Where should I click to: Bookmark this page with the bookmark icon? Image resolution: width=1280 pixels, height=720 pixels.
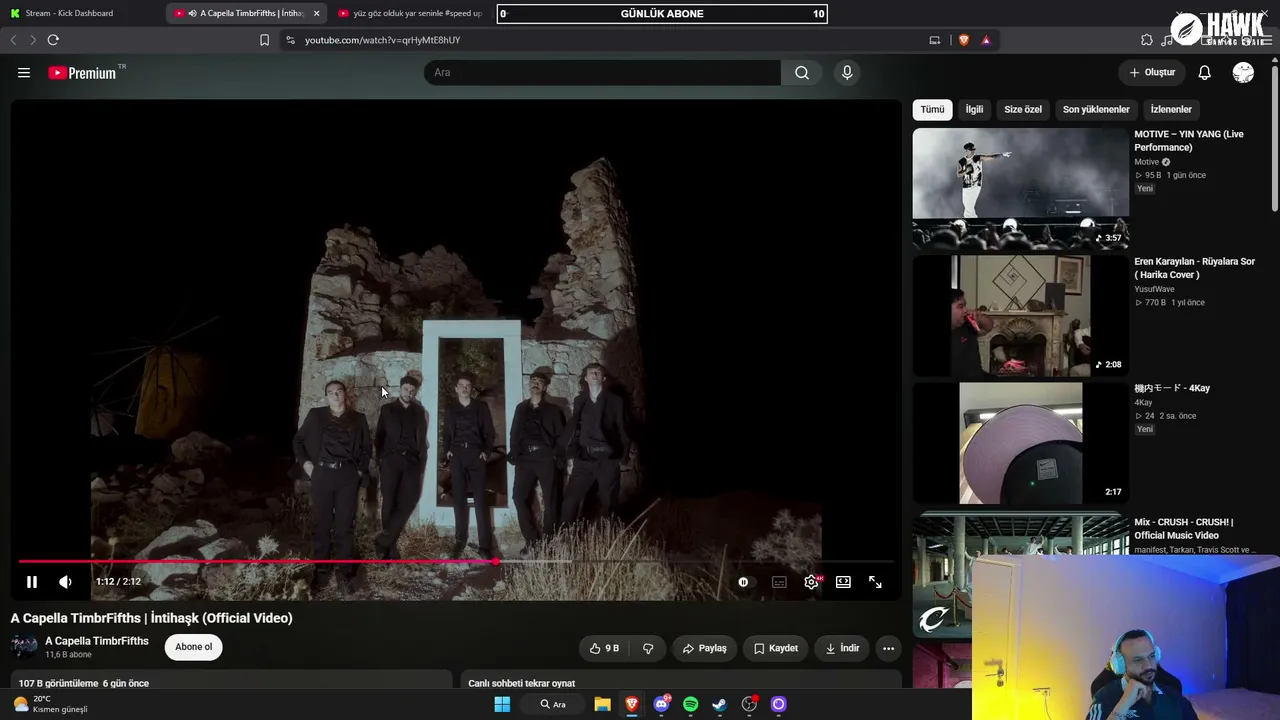[264, 40]
